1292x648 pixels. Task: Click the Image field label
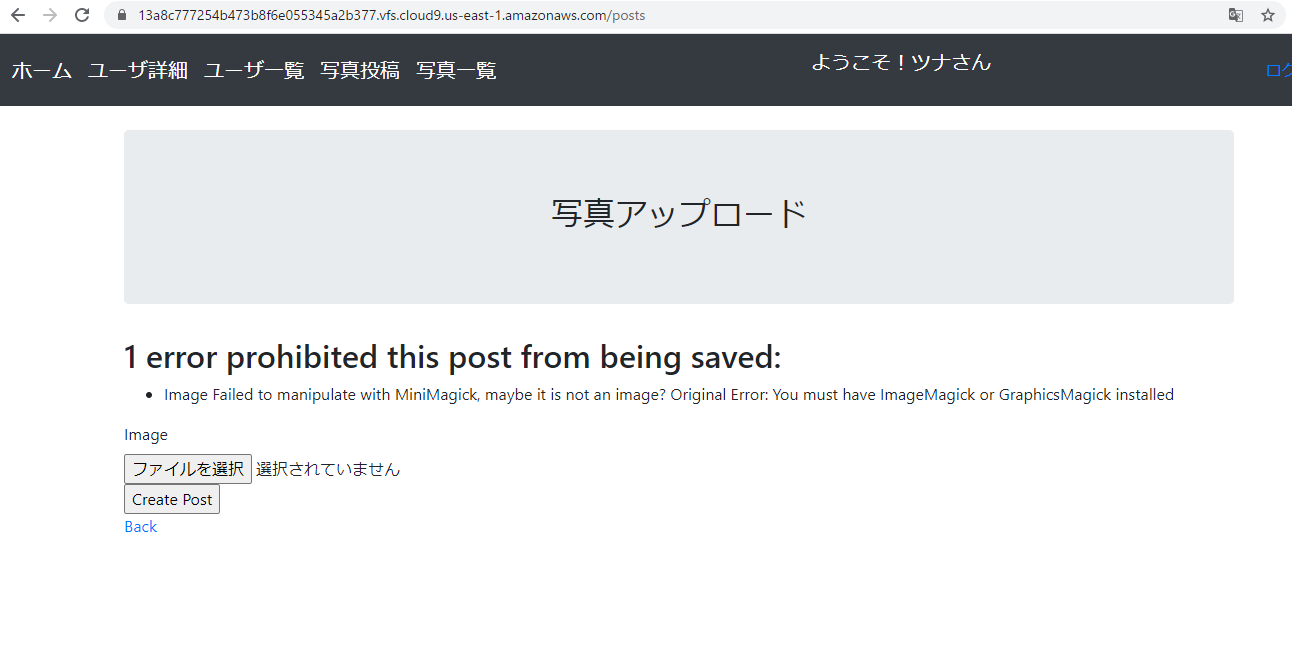(145, 434)
